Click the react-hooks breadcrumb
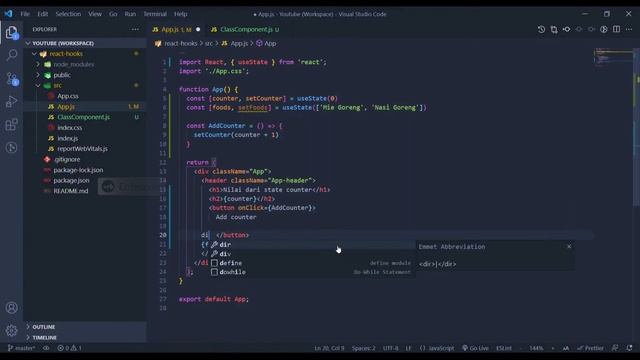 (180, 43)
